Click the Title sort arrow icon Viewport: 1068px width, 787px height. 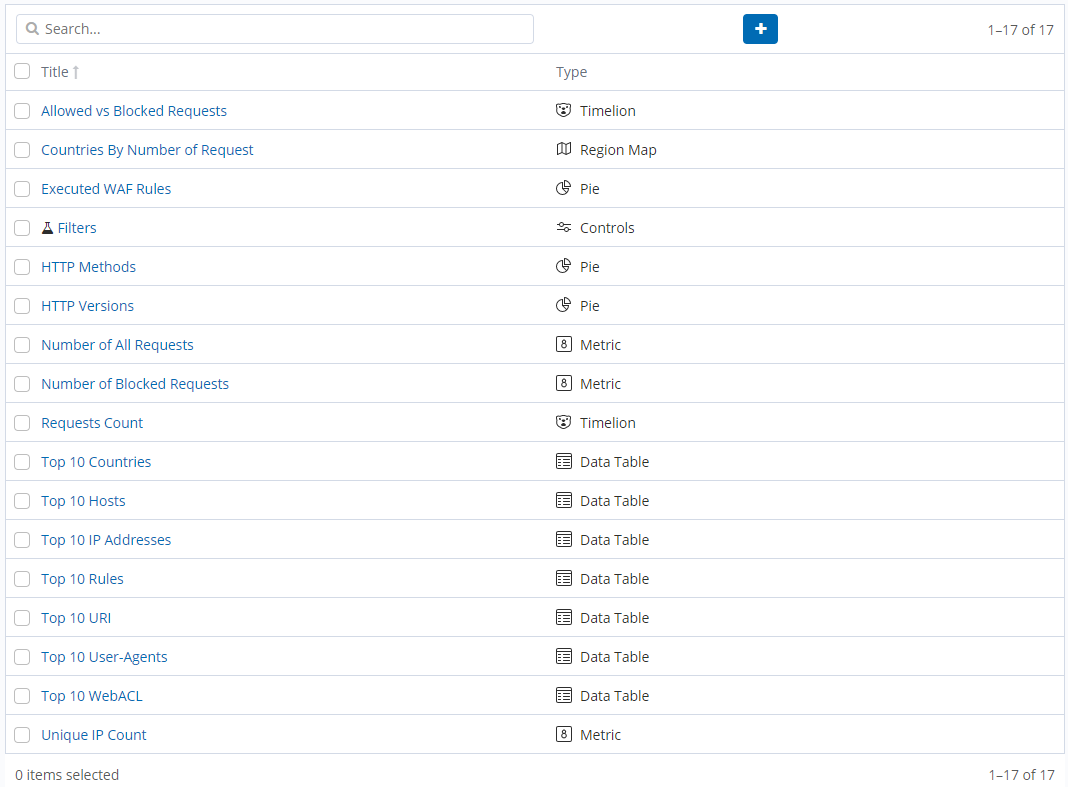(x=76, y=72)
